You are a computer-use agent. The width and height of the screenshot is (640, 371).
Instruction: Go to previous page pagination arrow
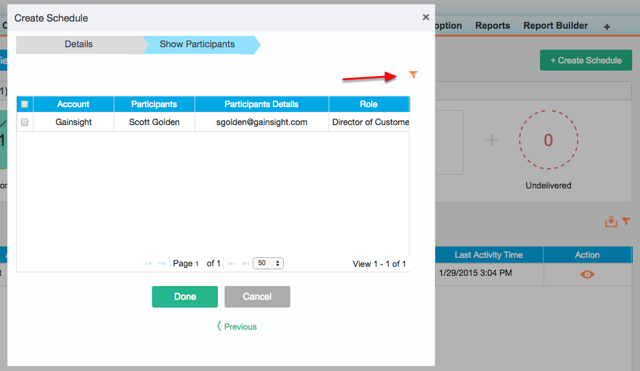pyautogui.click(x=162, y=264)
